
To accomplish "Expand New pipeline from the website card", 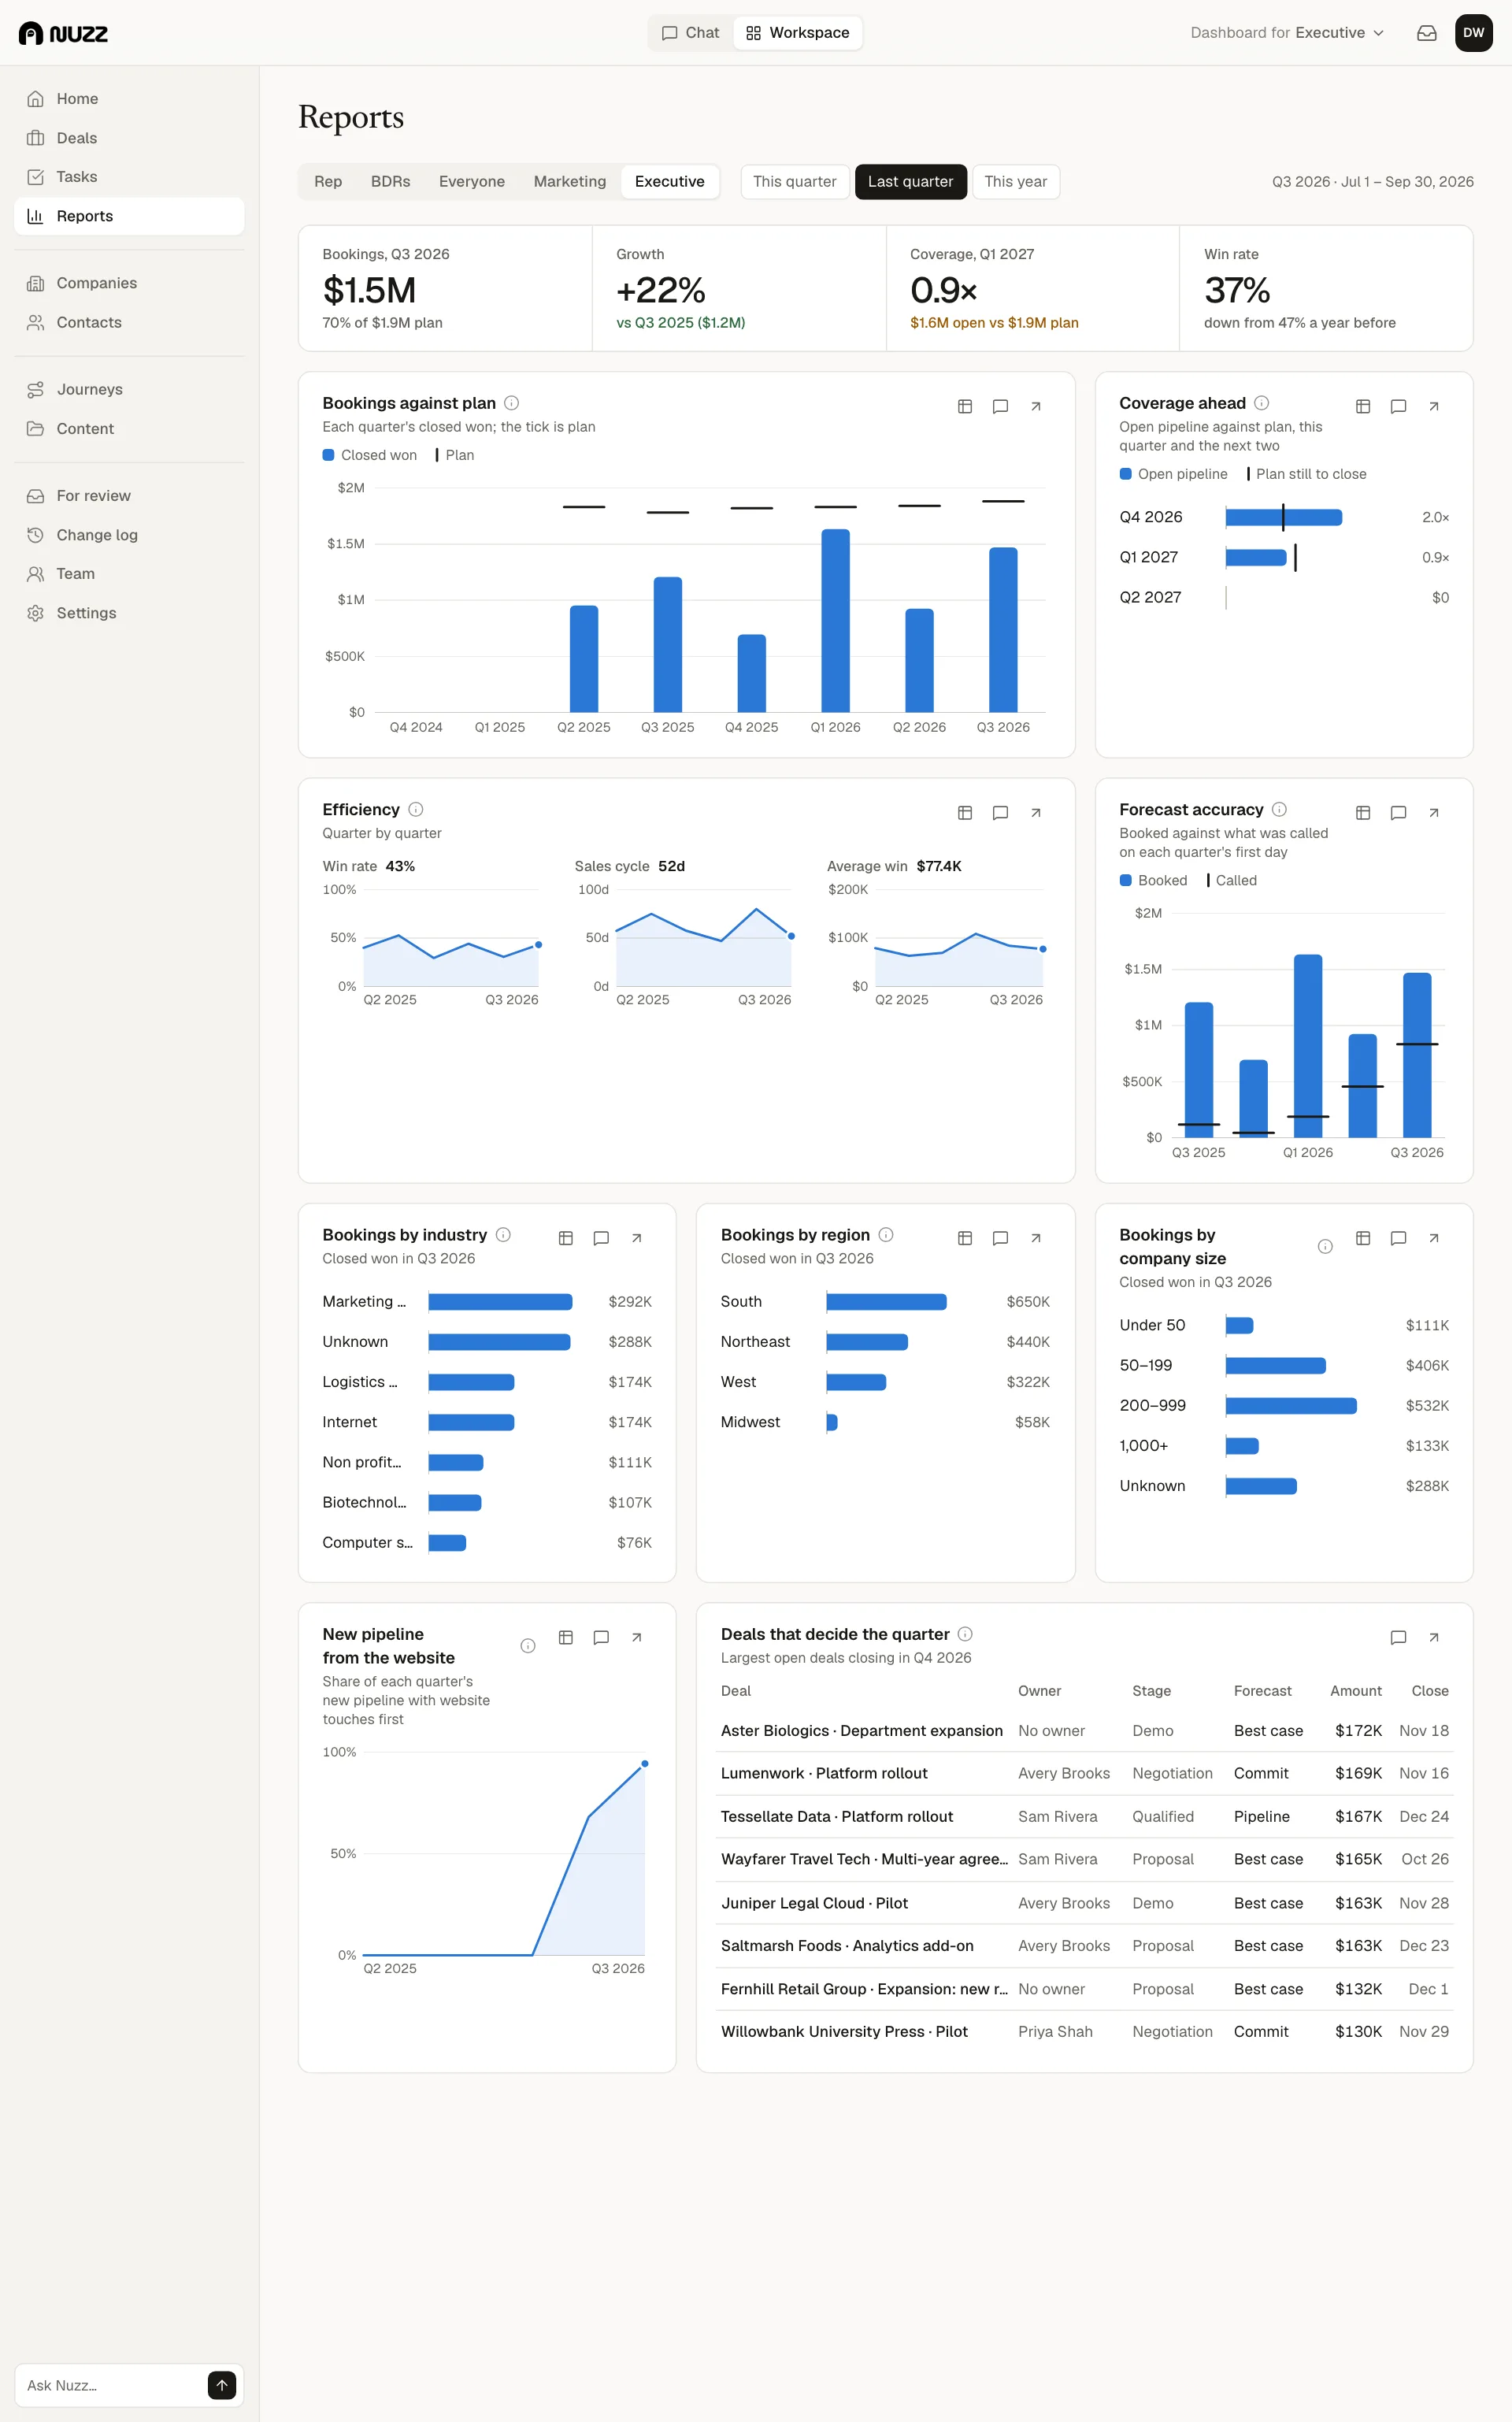I will tap(636, 1637).
